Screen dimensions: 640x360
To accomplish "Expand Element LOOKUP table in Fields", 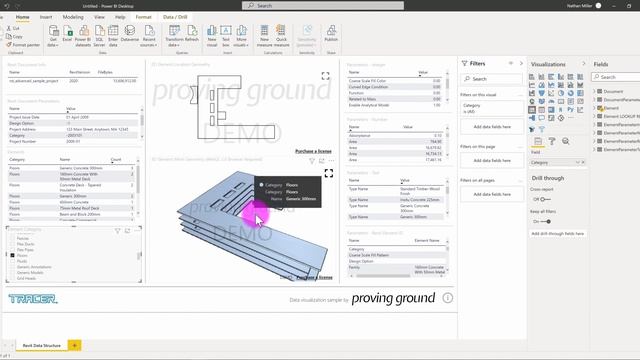I will (594, 116).
